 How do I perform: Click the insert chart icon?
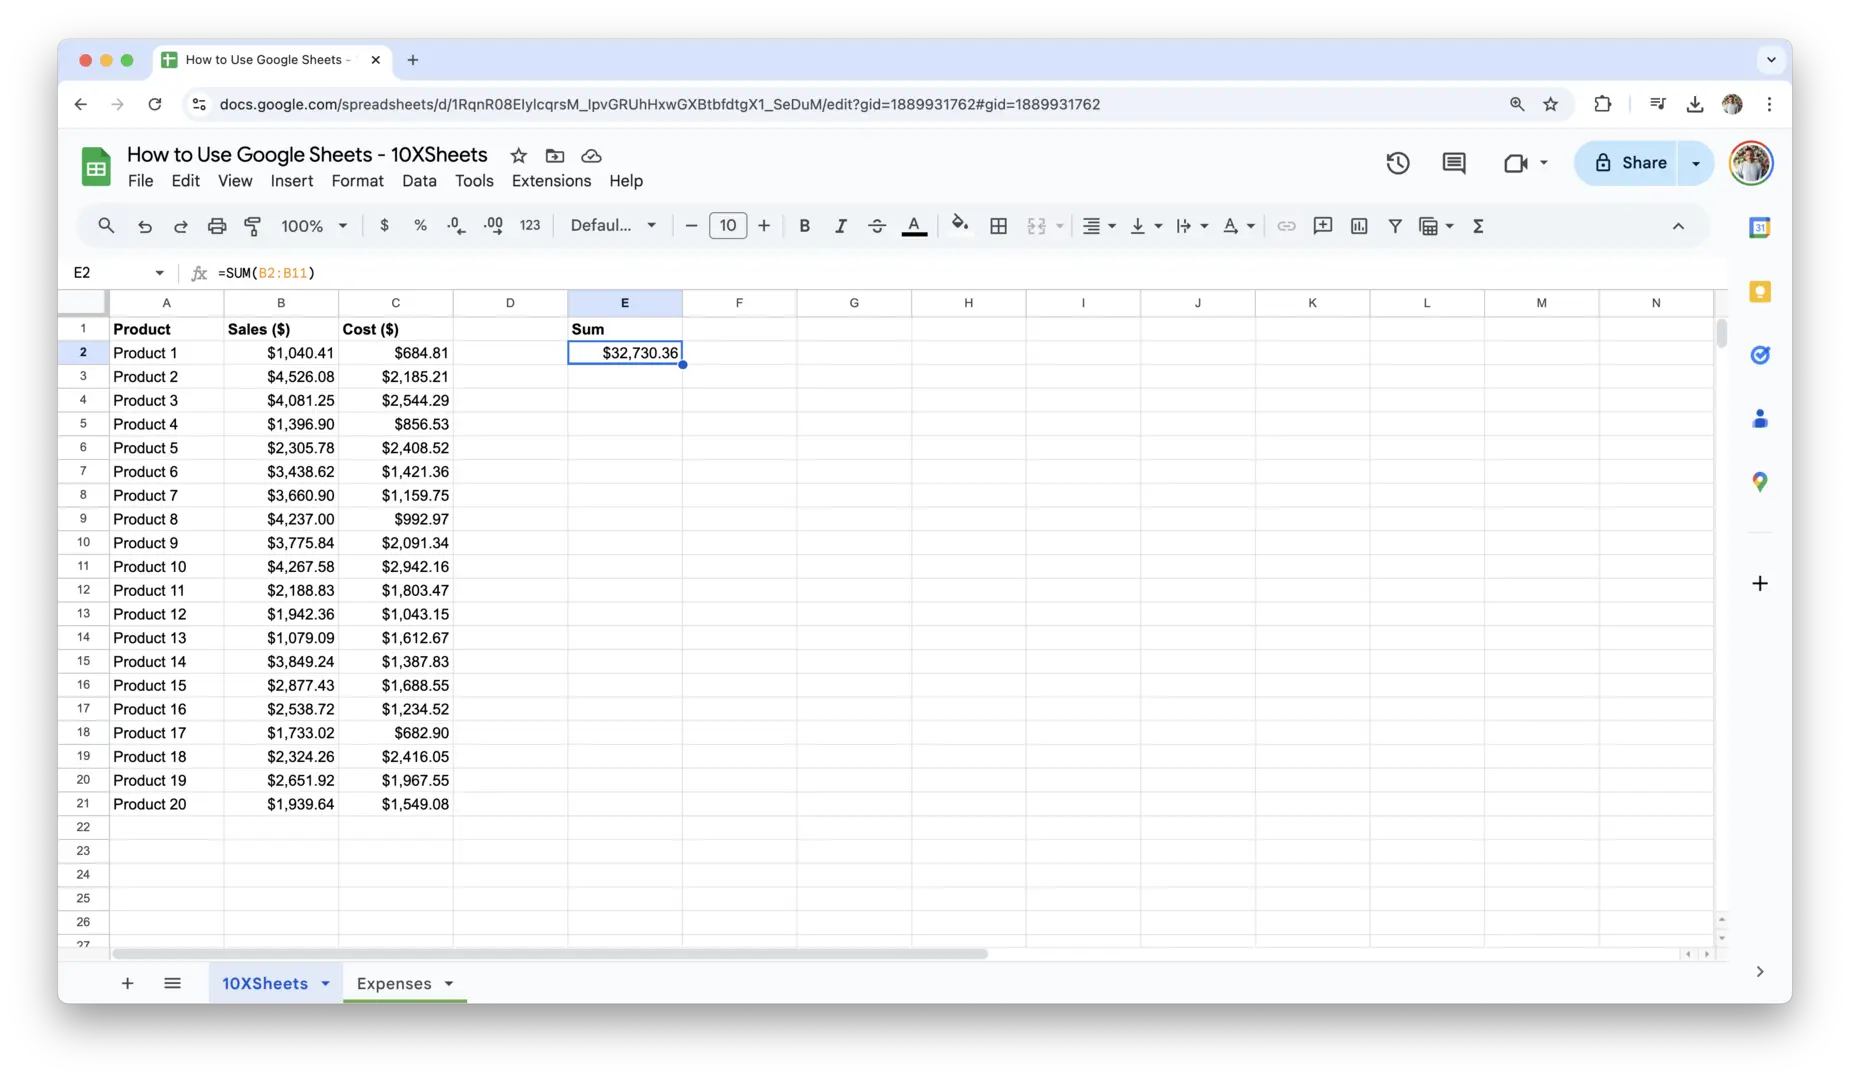1359,226
